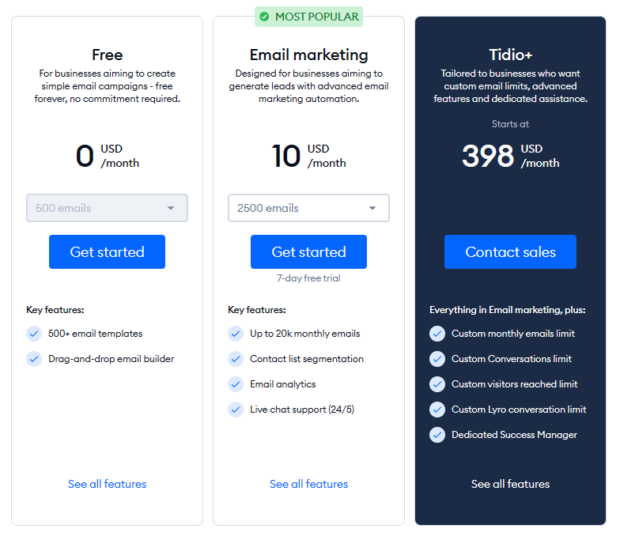This screenshot has width=620, height=540.
Task: Click checkmark icon beside Custom visitors reached limit
Action: coord(437,384)
